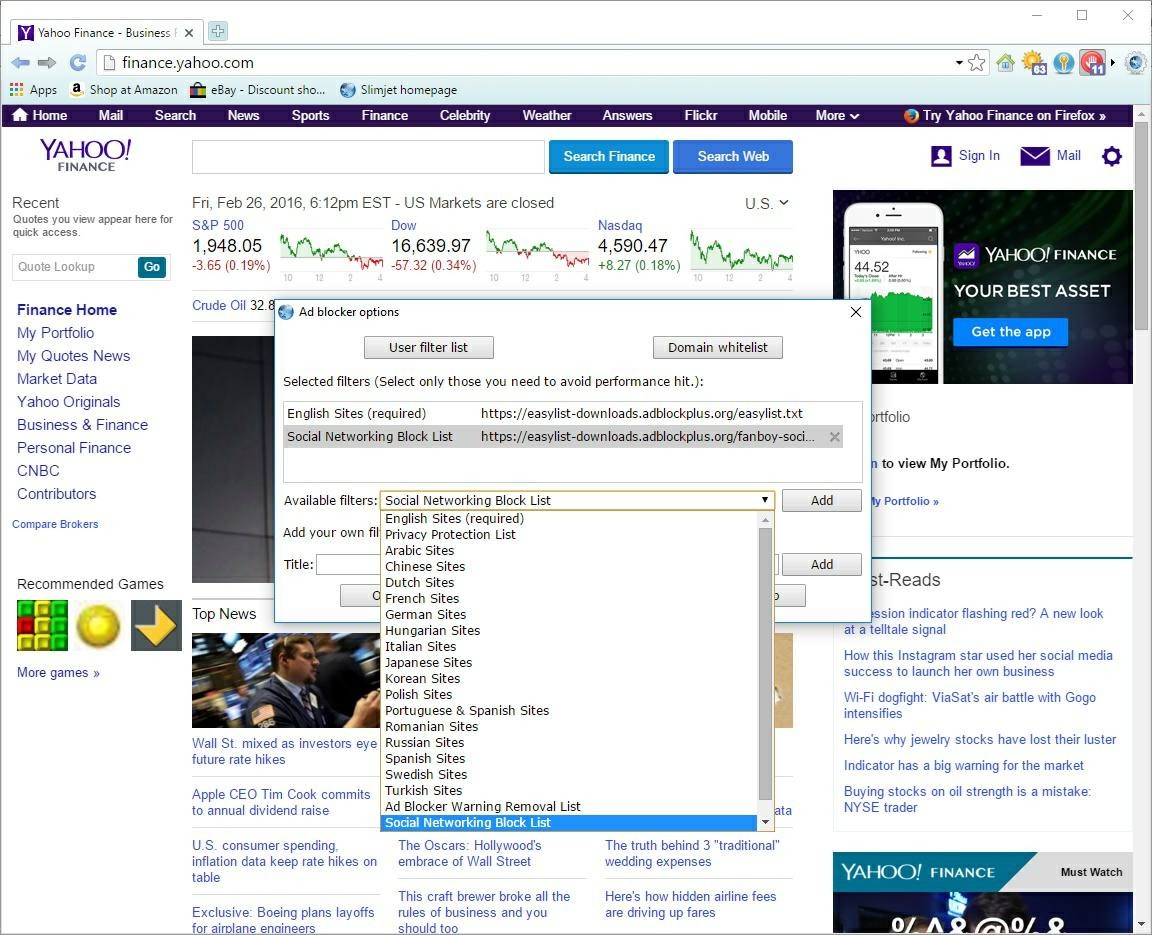1152x935 pixels.
Task: Click the Slimjet gear menu icon
Action: (x=1135, y=63)
